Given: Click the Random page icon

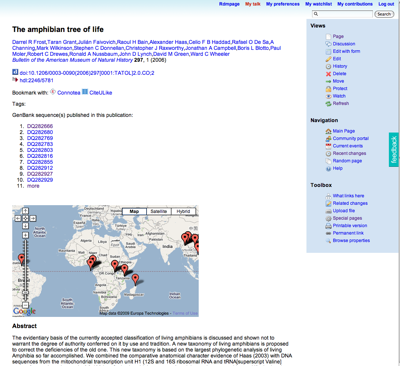Looking at the screenshot, I should click(328, 161).
